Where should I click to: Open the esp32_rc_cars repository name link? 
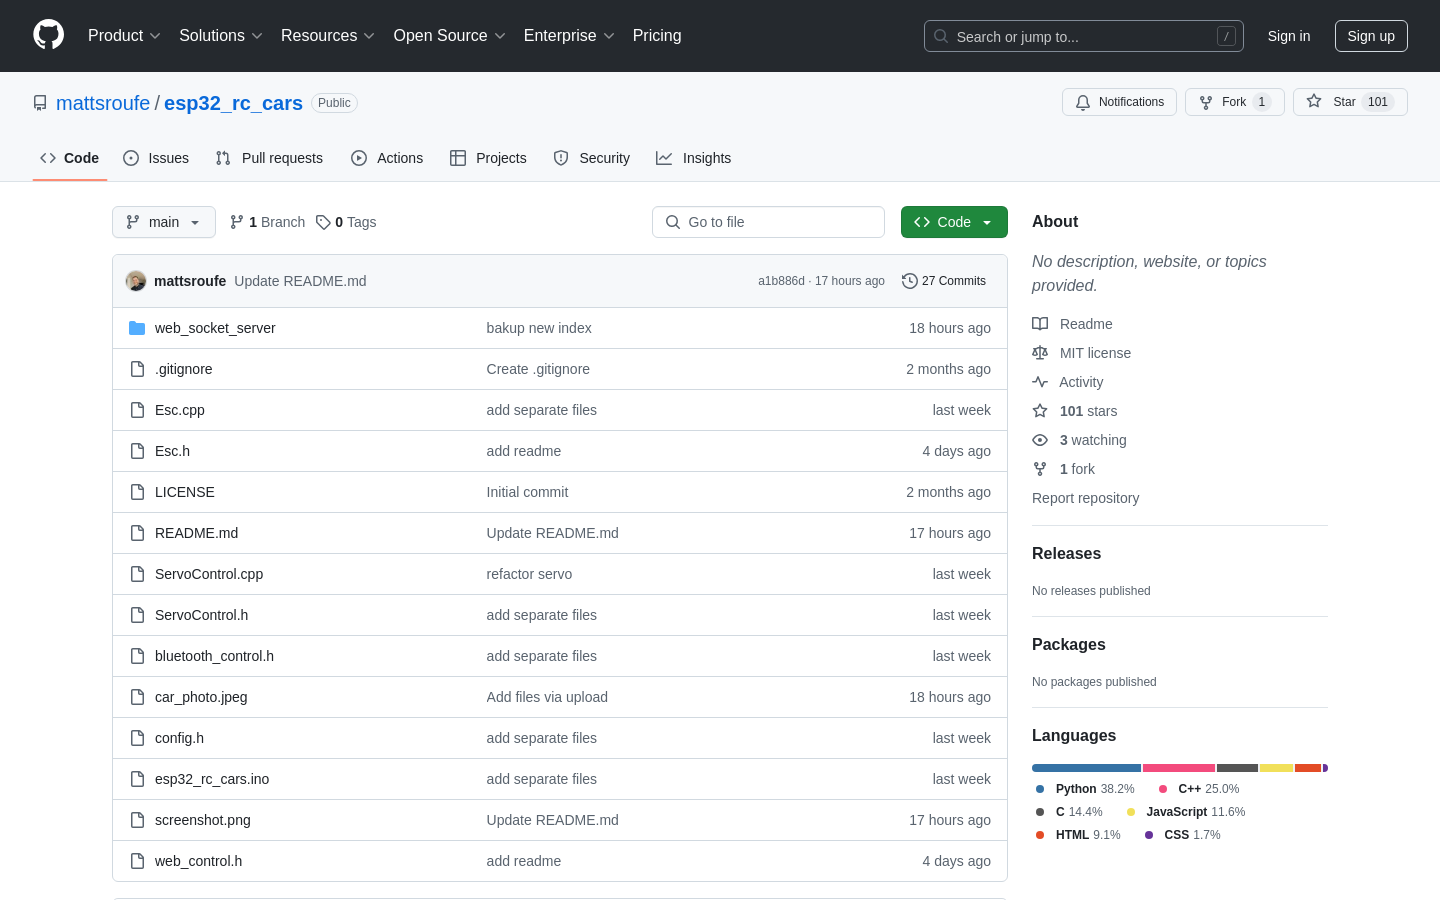coord(233,103)
